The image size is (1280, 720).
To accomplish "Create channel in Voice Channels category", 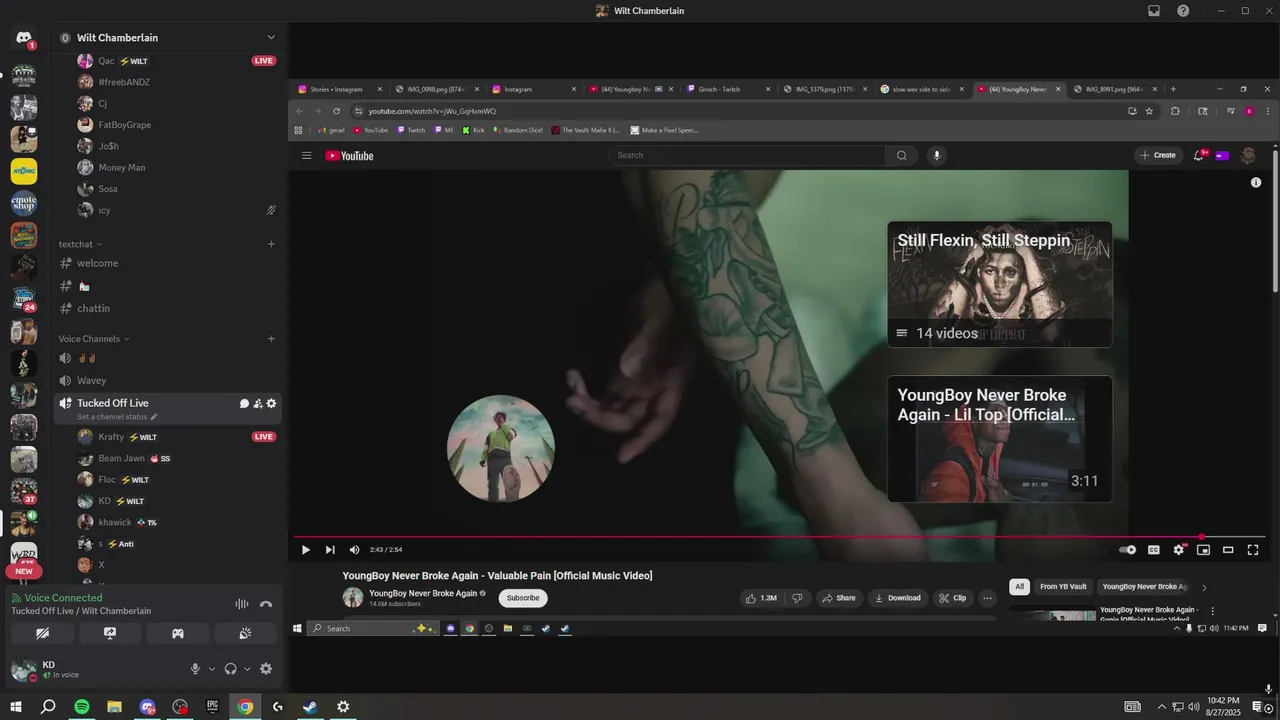I will 271,339.
